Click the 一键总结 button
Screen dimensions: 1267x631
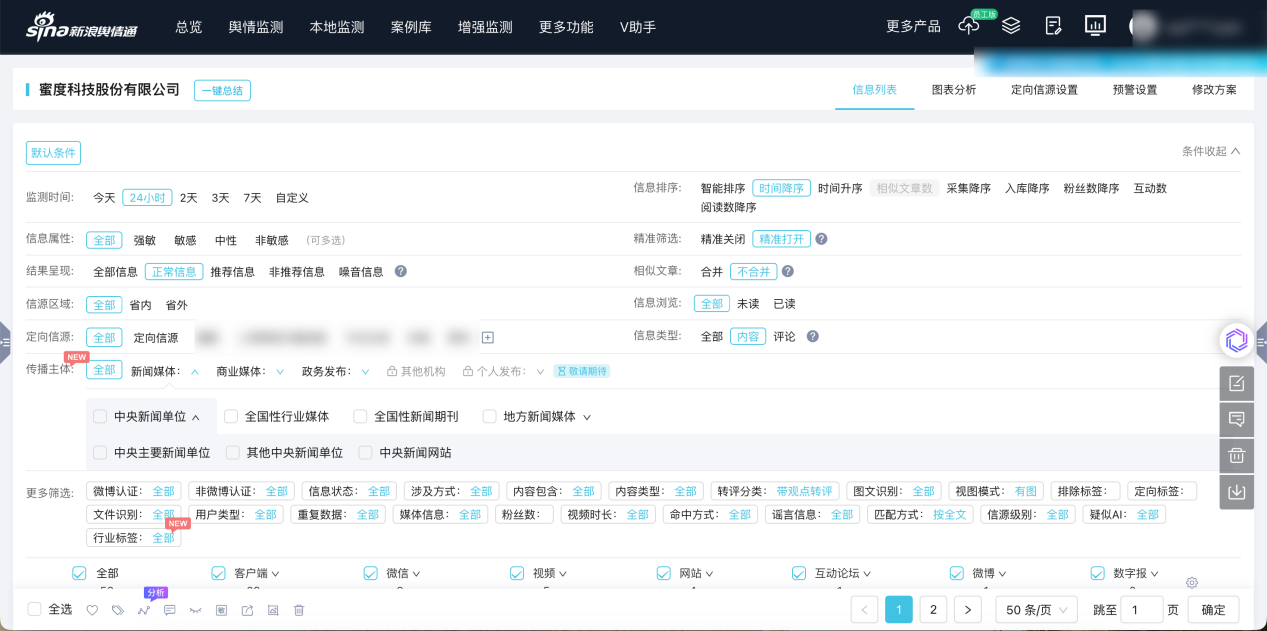[222, 91]
